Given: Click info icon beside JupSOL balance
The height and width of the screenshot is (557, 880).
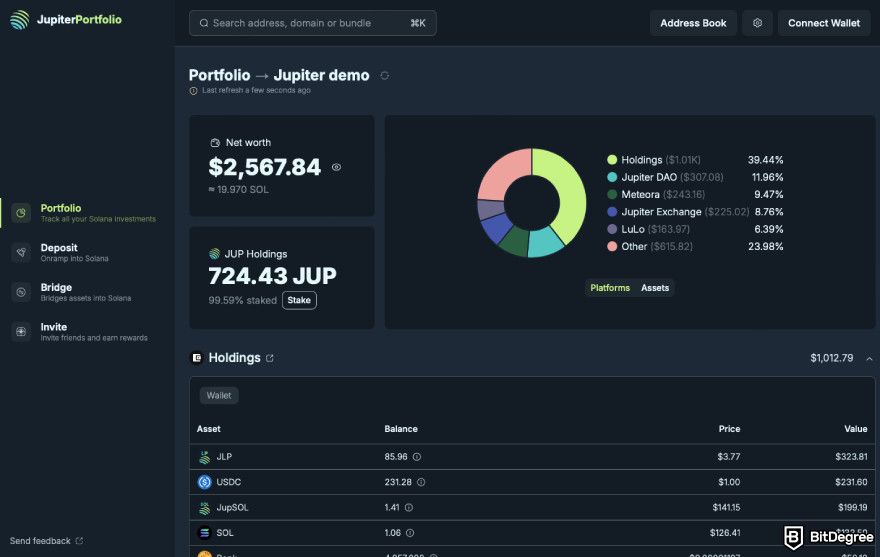Looking at the screenshot, I should tap(409, 508).
